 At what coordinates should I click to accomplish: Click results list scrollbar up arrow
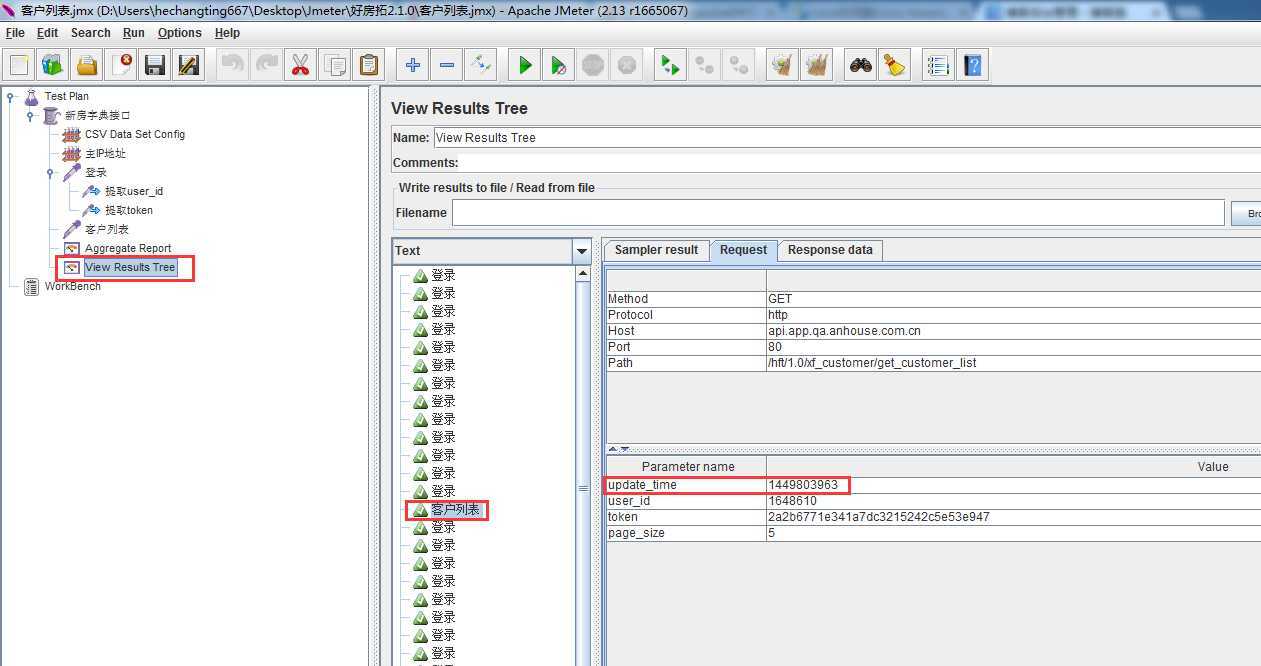pyautogui.click(x=584, y=274)
